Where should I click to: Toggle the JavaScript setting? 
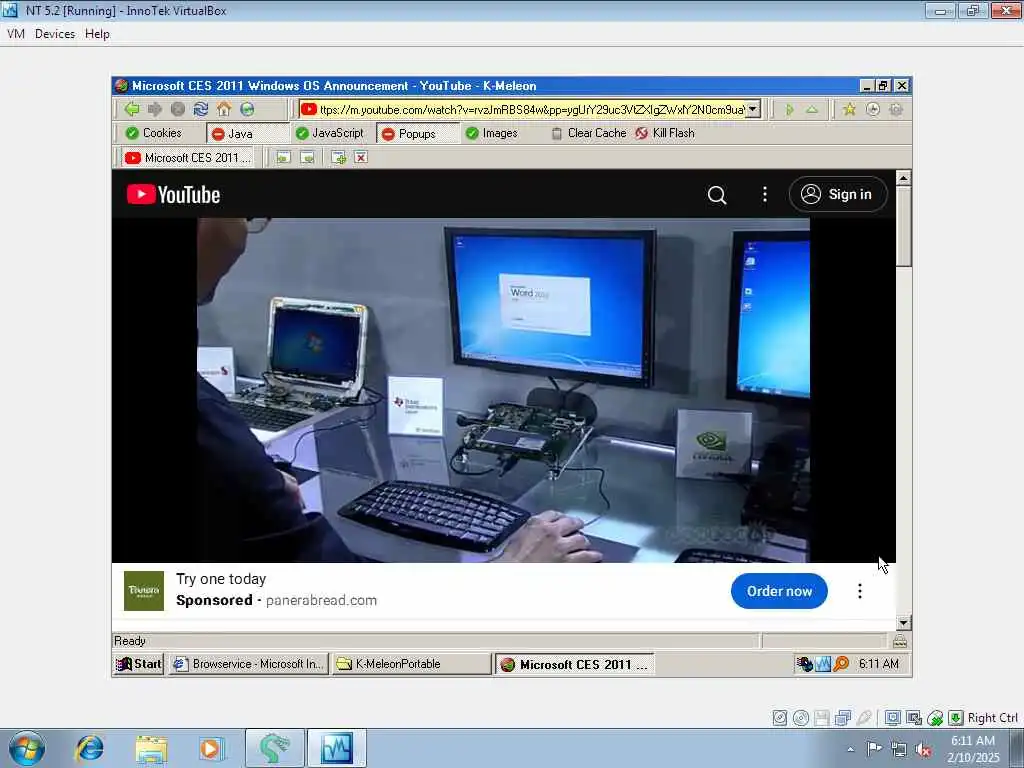tap(329, 133)
